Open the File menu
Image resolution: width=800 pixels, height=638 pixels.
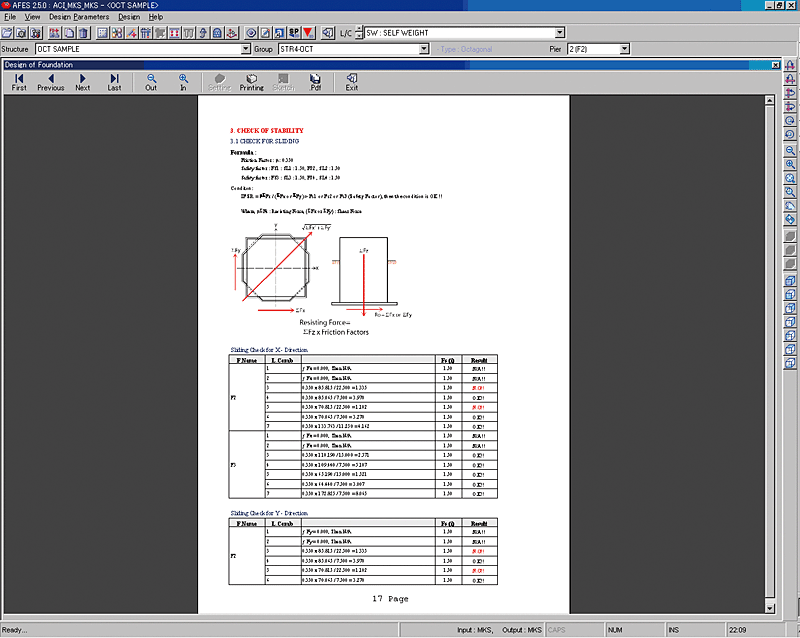pyautogui.click(x=10, y=17)
